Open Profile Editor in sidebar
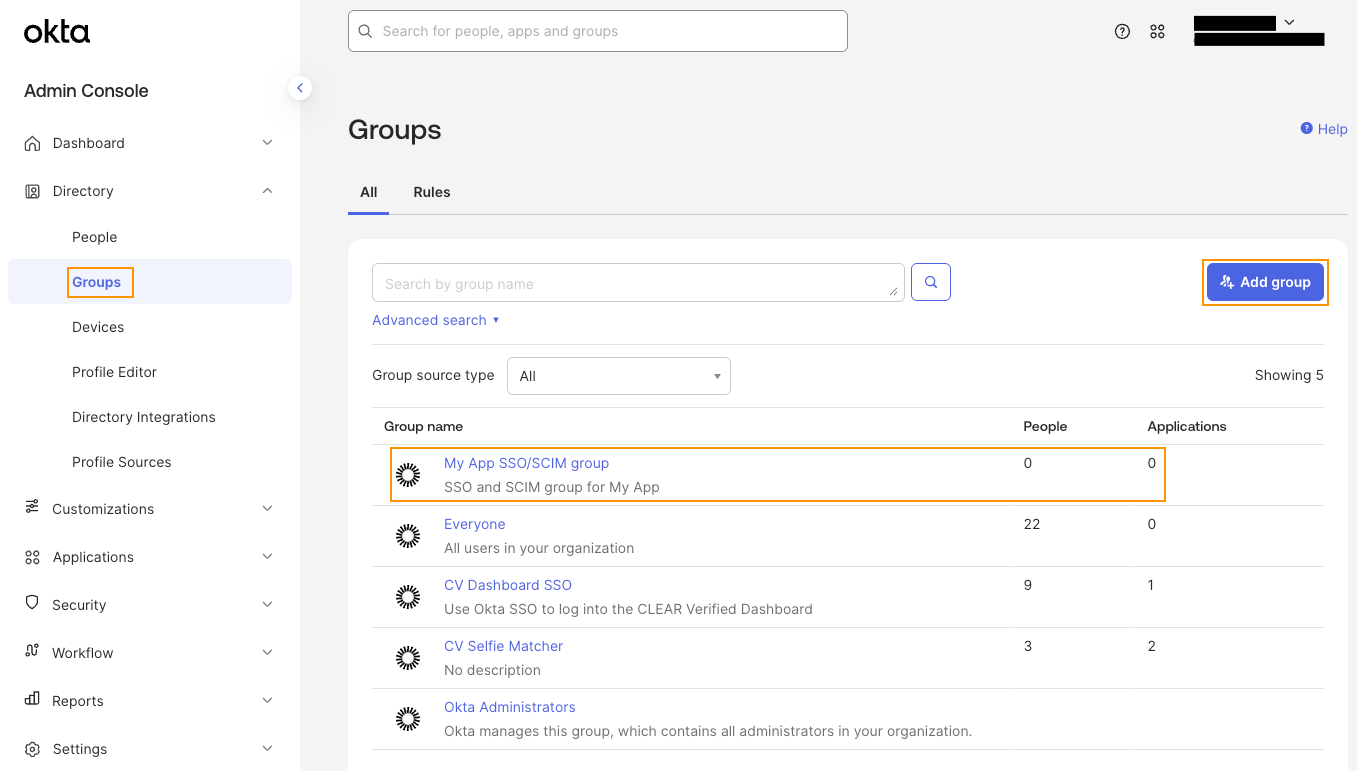Viewport: 1357px width, 771px height. 115,372
